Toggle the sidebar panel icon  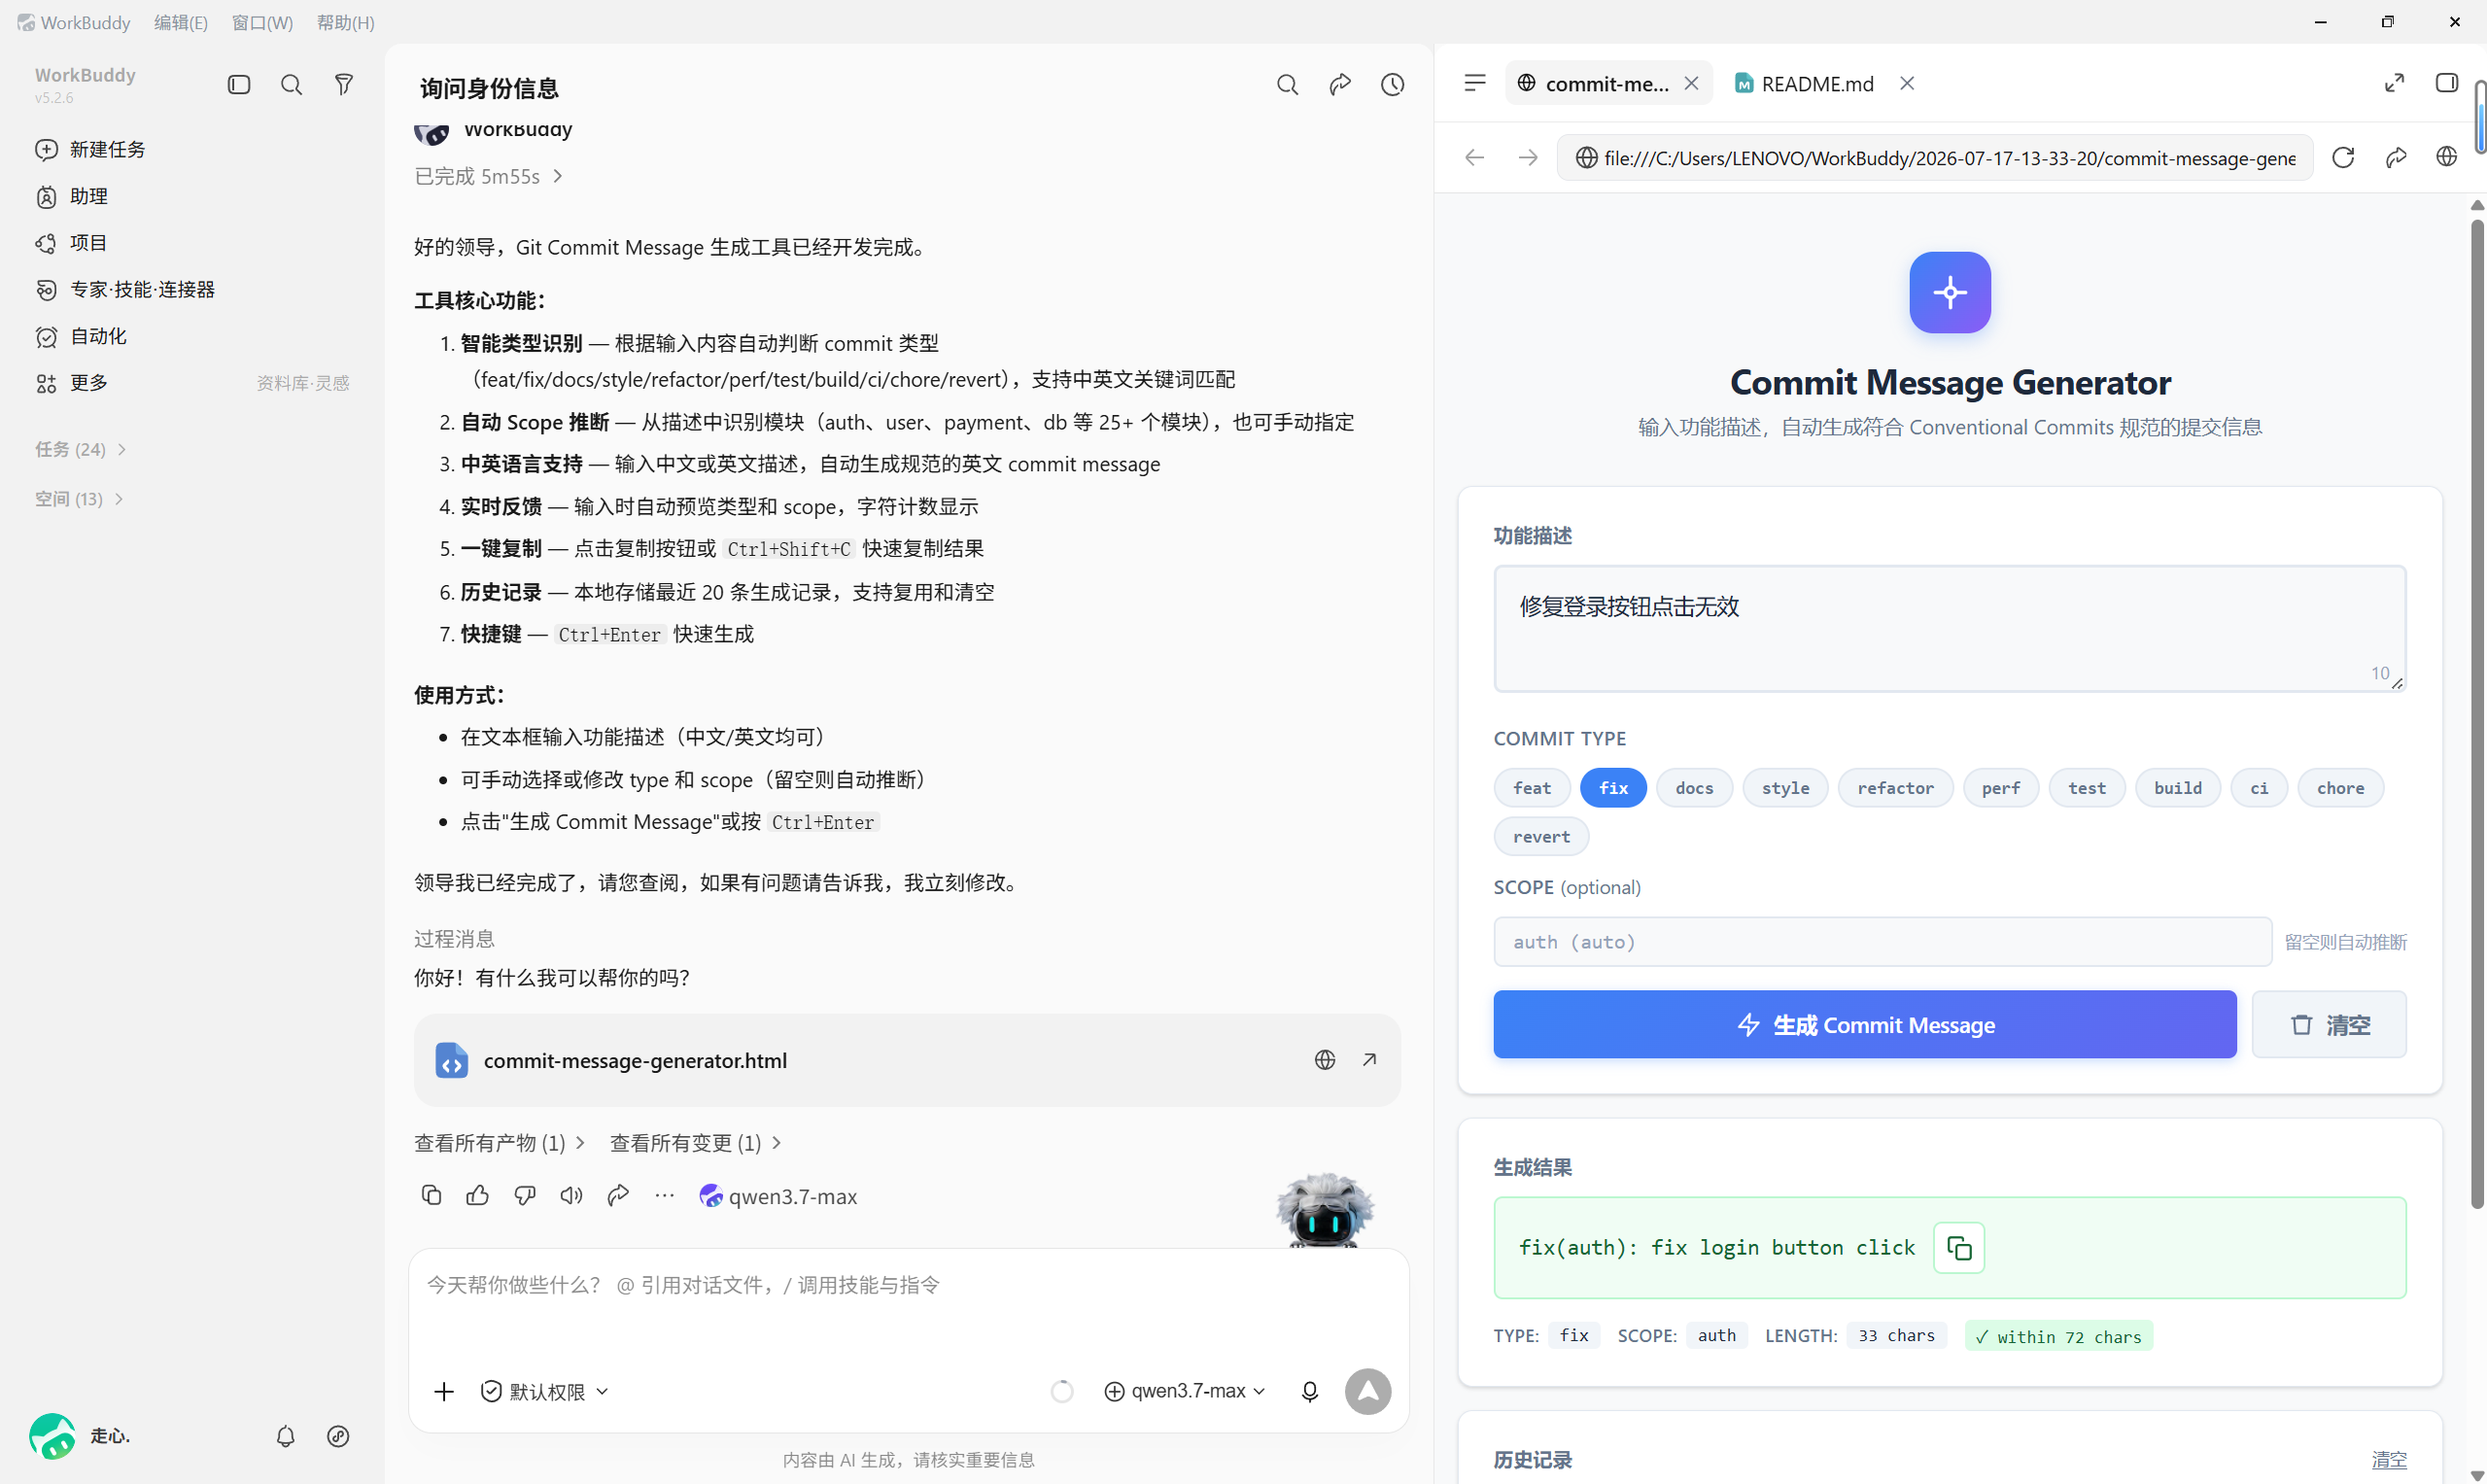point(239,85)
